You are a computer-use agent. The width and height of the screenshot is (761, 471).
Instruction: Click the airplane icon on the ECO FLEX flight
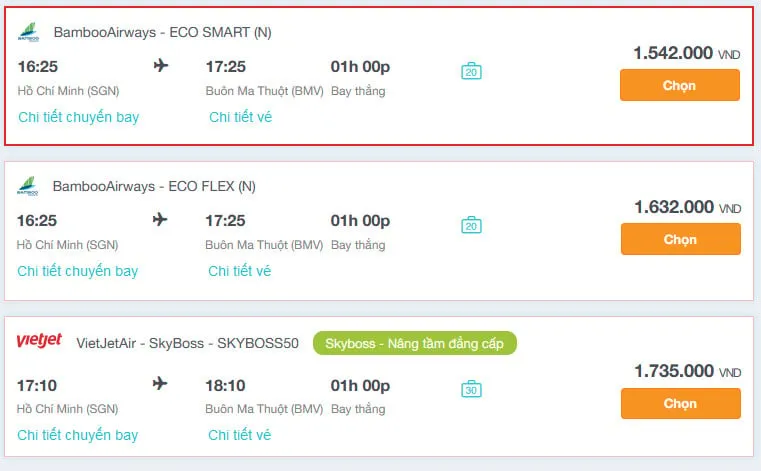pos(160,219)
